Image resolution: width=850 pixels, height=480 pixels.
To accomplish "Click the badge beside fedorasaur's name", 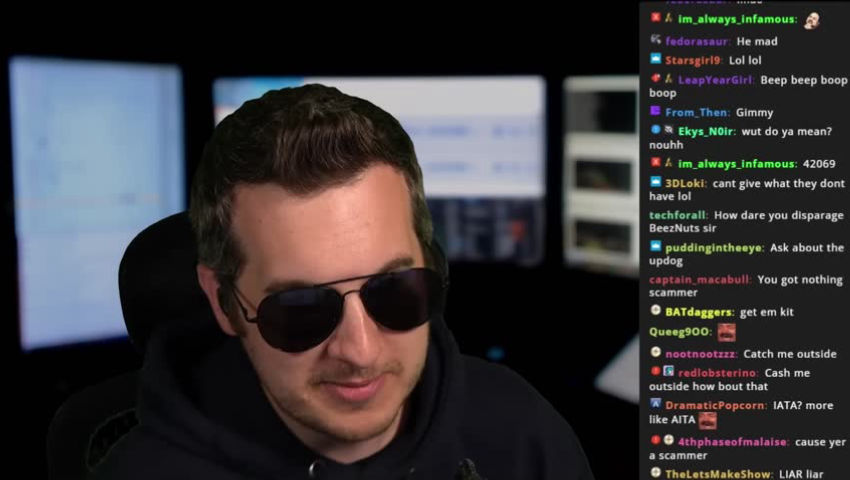I will pyautogui.click(x=655, y=40).
